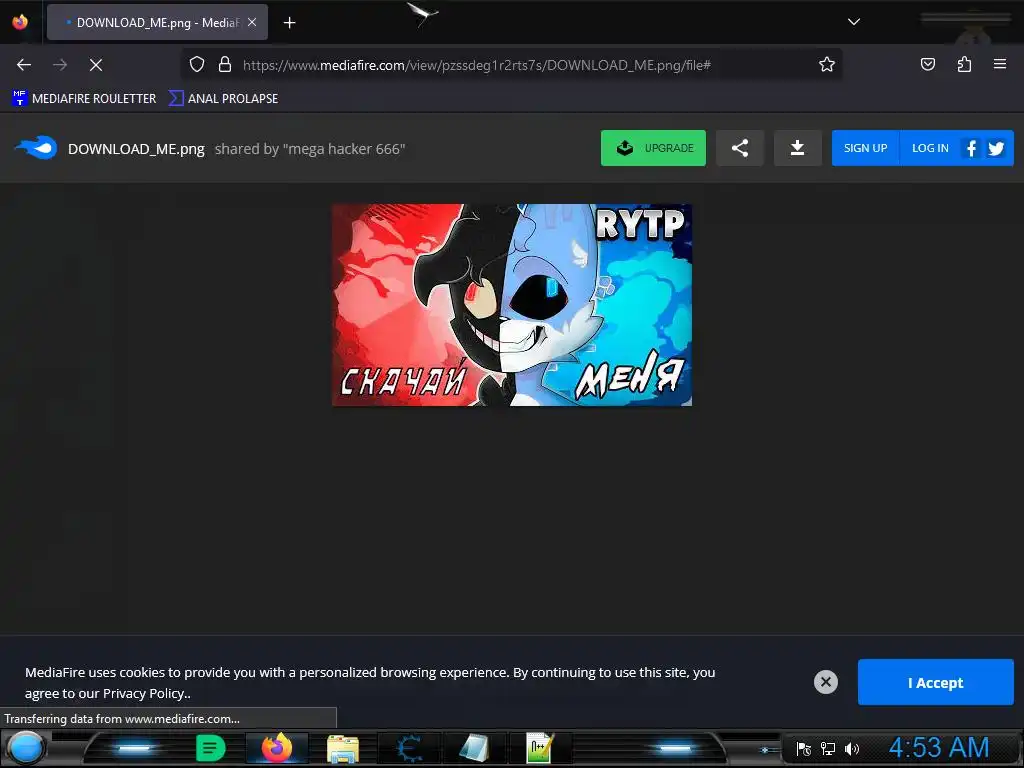Image resolution: width=1024 pixels, height=768 pixels.
Task: Share the file via share icon
Action: pos(740,148)
